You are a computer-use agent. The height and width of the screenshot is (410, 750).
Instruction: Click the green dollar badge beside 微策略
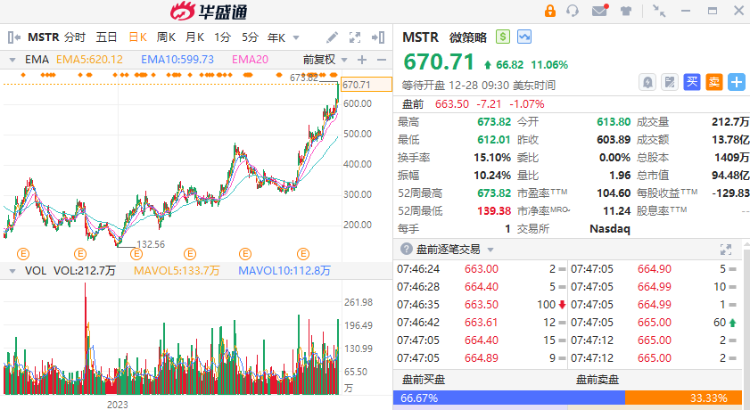pos(503,37)
